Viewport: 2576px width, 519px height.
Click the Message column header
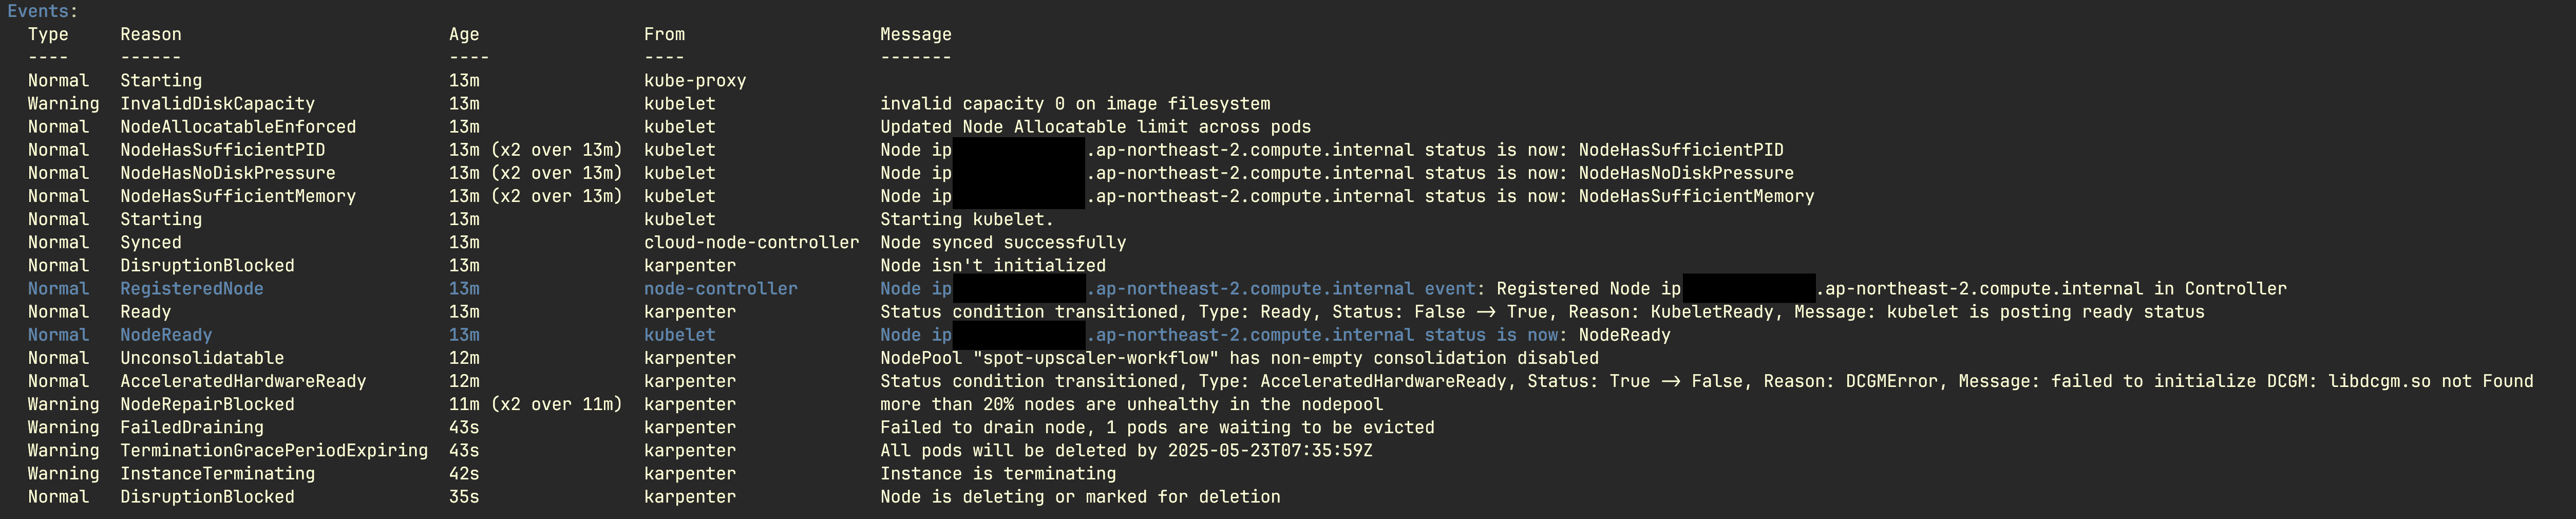916,35
